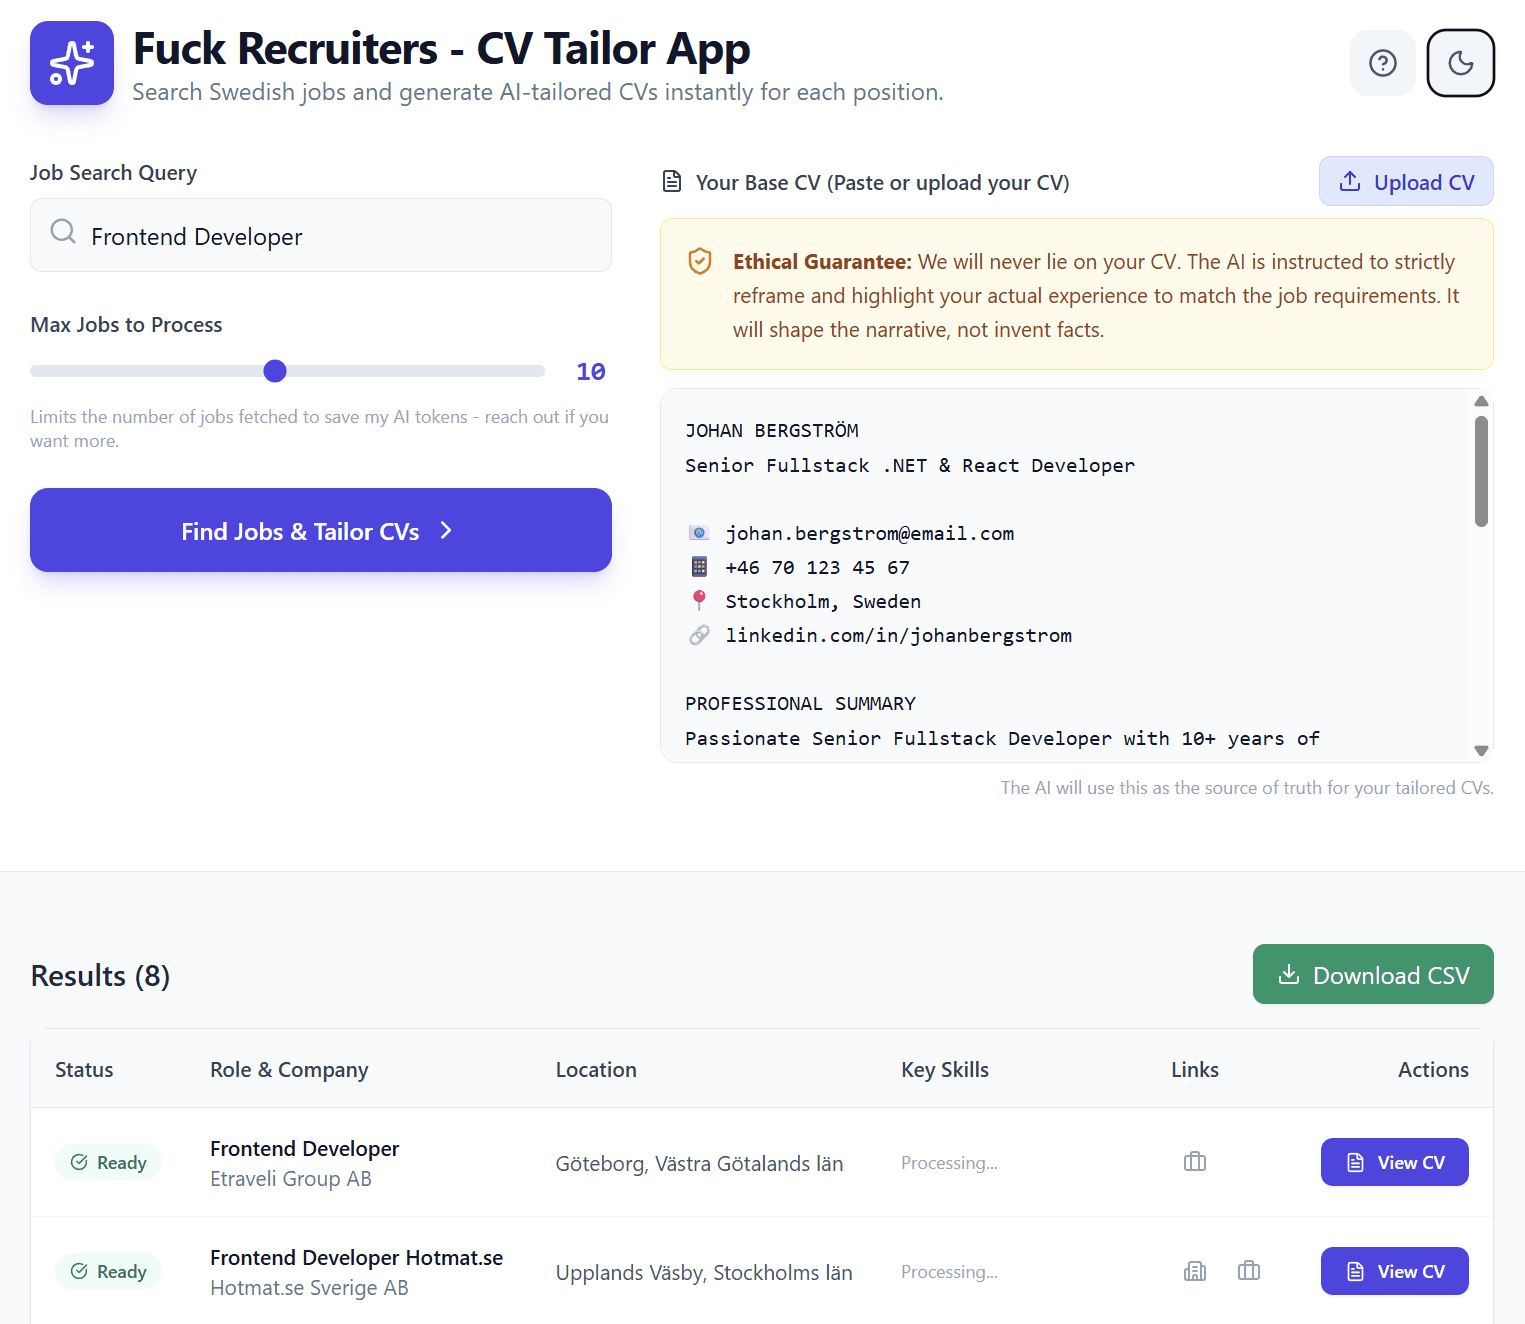Click Ready status badge for Etraveli row
The height and width of the screenshot is (1324, 1525).
(108, 1162)
